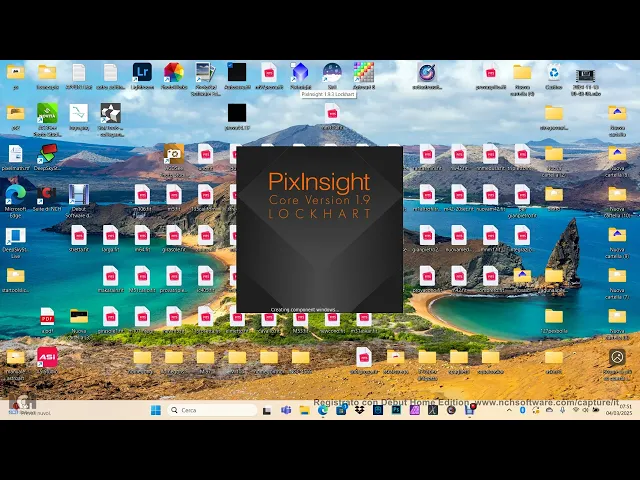
Task: Open the Lightroom desktop shortcut
Action: [142, 73]
